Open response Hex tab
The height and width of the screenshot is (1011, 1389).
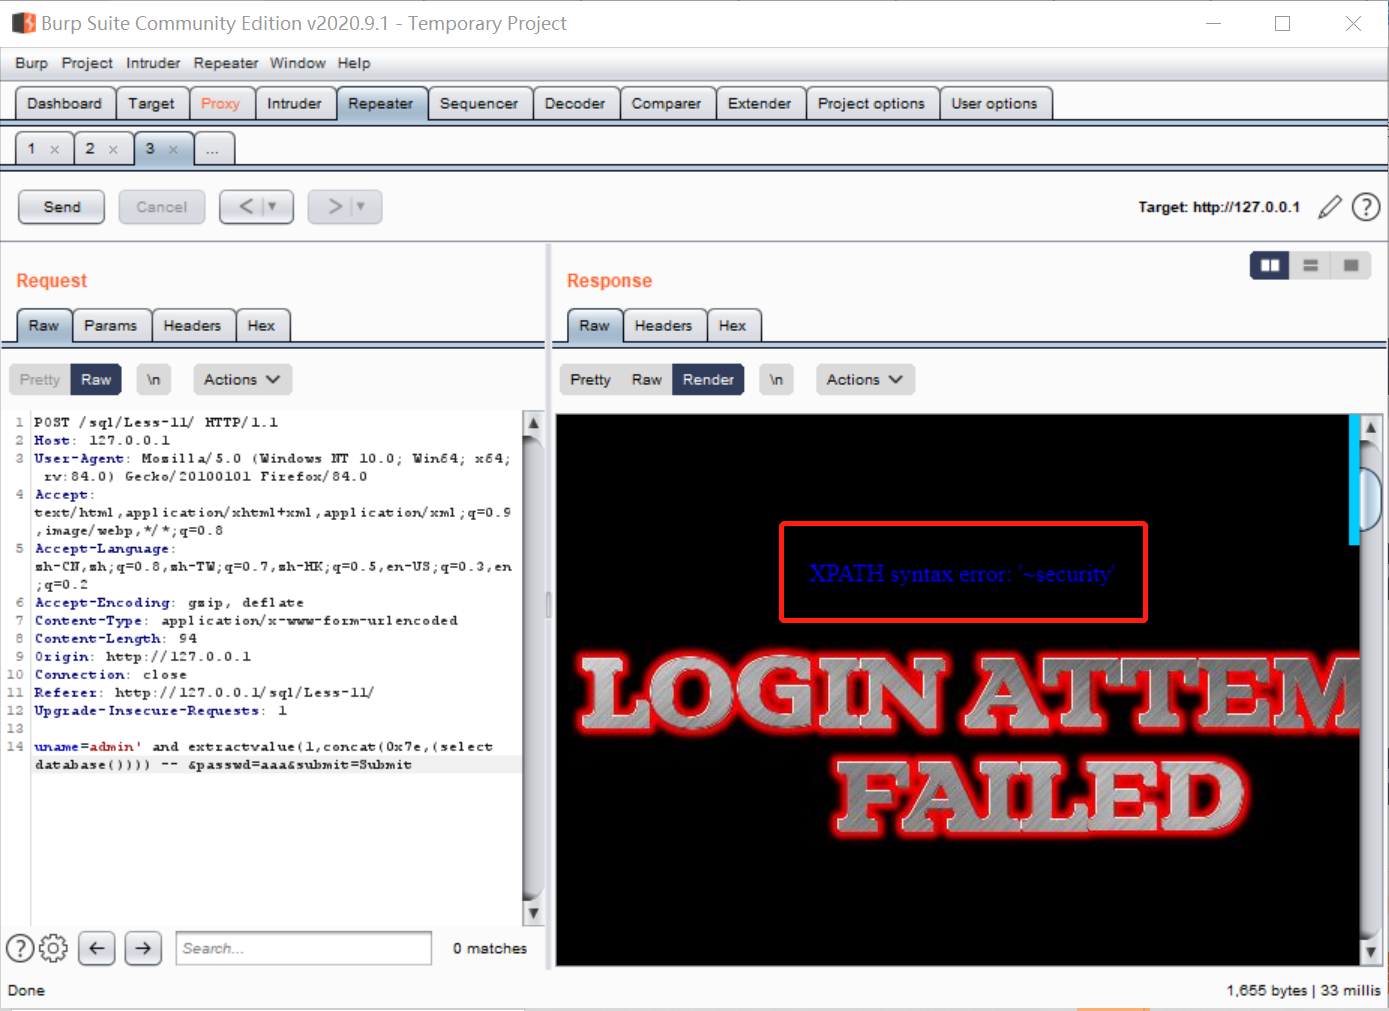coord(732,326)
